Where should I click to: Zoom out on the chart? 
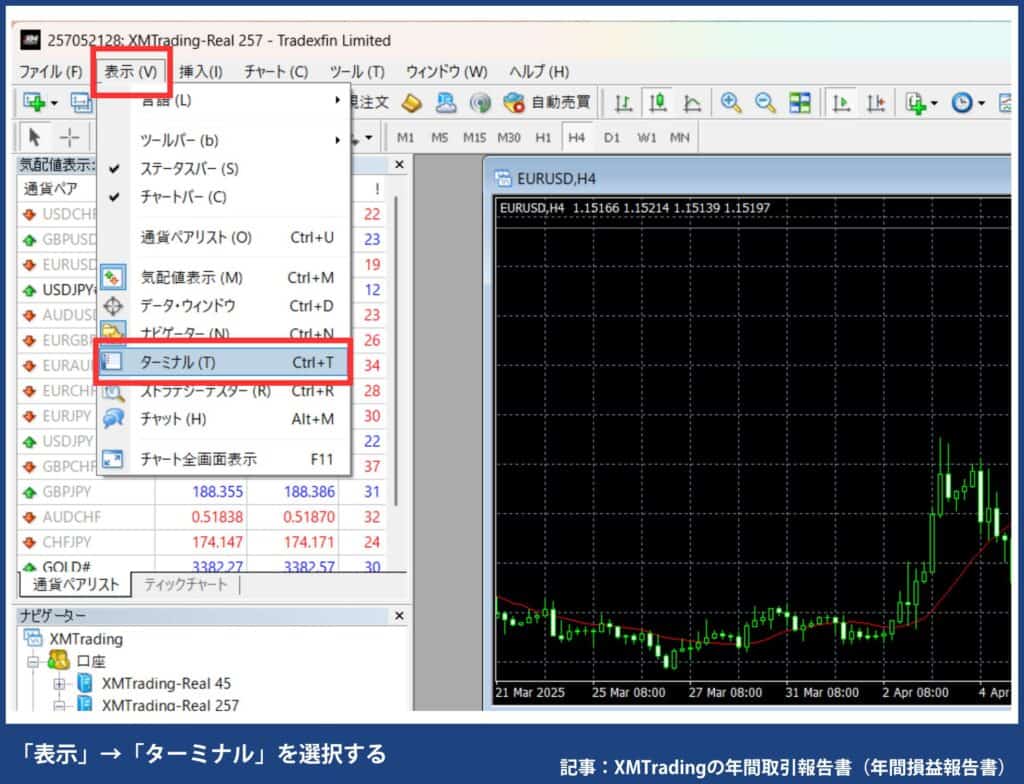[x=762, y=102]
